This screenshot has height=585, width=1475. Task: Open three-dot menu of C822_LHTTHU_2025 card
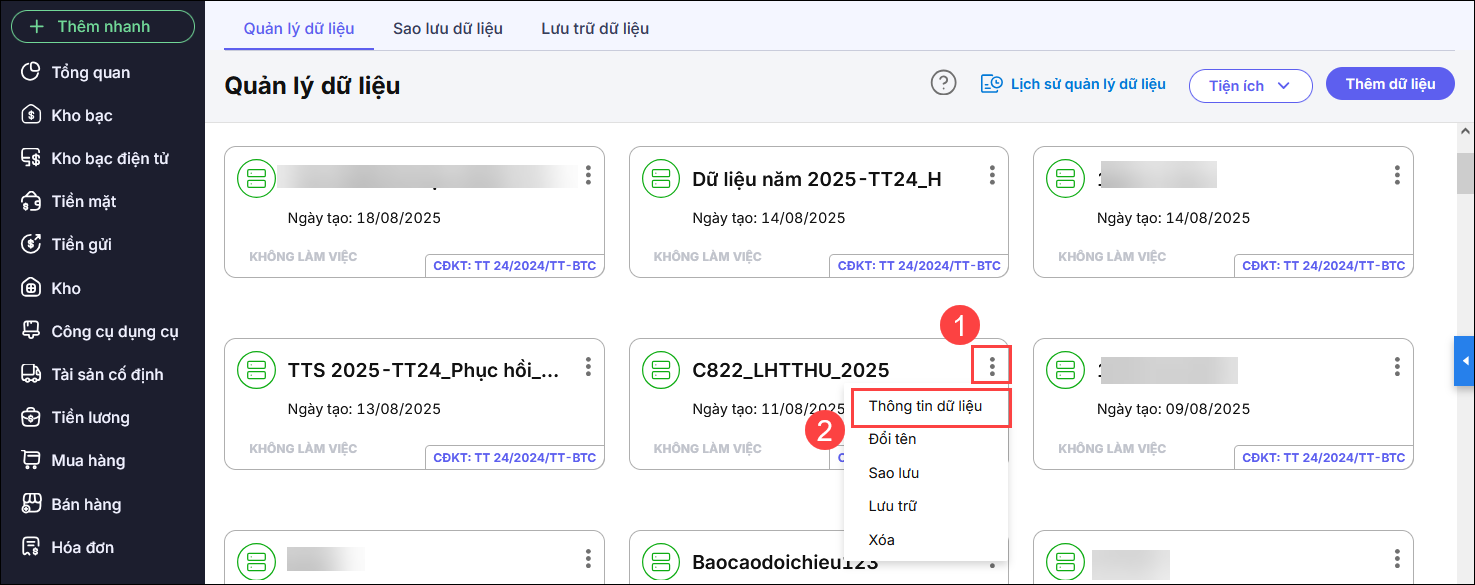point(992,367)
